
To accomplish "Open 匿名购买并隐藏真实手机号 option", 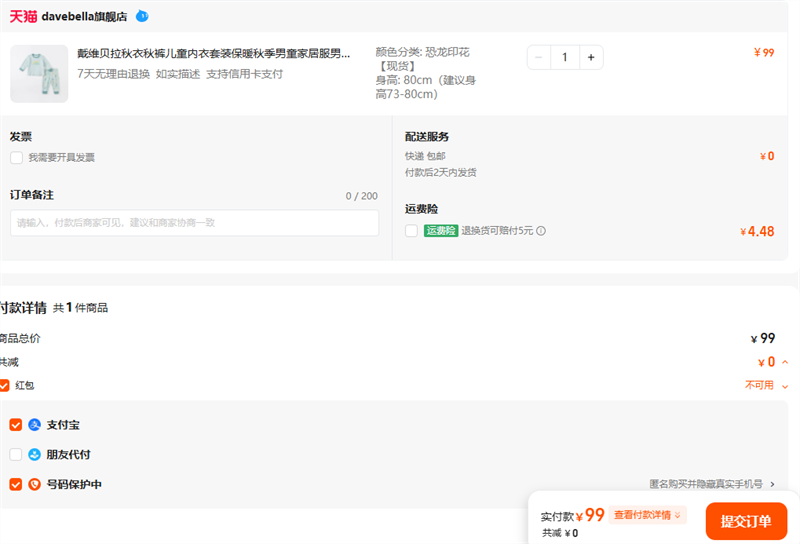I will point(710,484).
